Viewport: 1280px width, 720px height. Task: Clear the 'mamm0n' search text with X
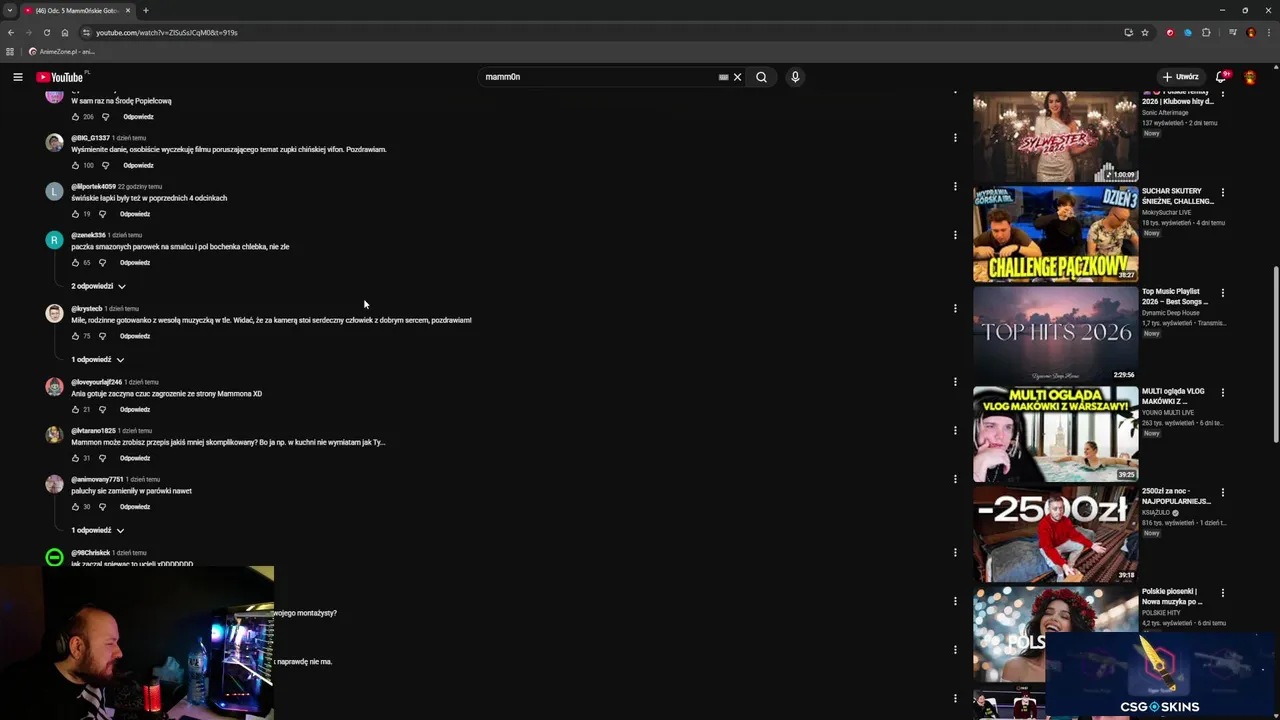(738, 77)
